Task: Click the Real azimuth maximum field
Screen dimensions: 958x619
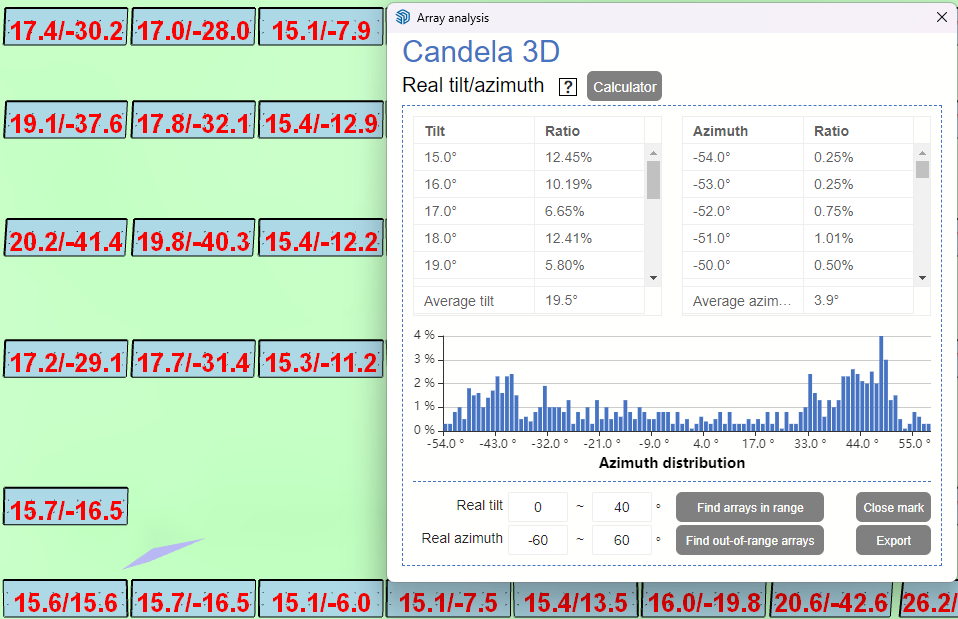Action: pos(622,540)
